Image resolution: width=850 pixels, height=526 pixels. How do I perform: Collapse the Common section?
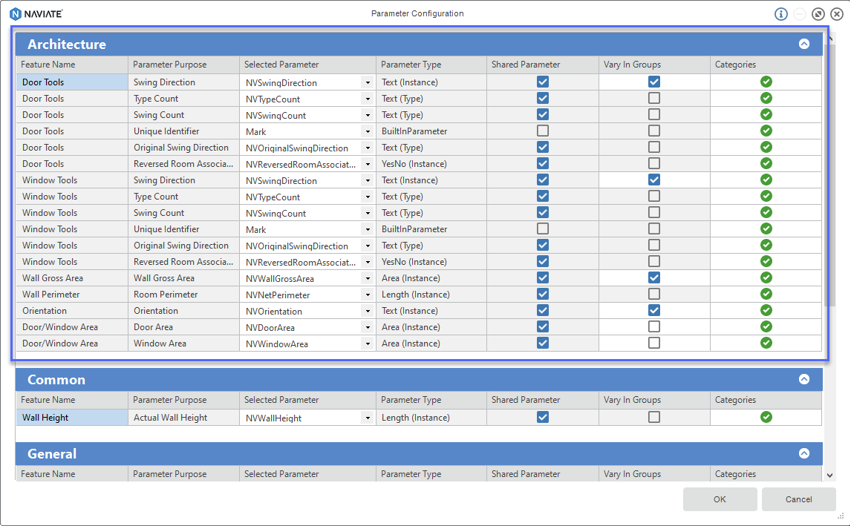[x=804, y=380]
